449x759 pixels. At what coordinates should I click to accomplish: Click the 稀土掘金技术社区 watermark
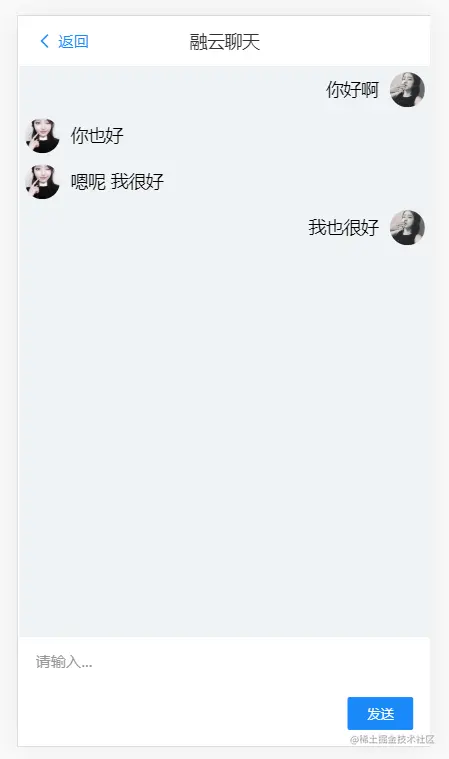[392, 739]
